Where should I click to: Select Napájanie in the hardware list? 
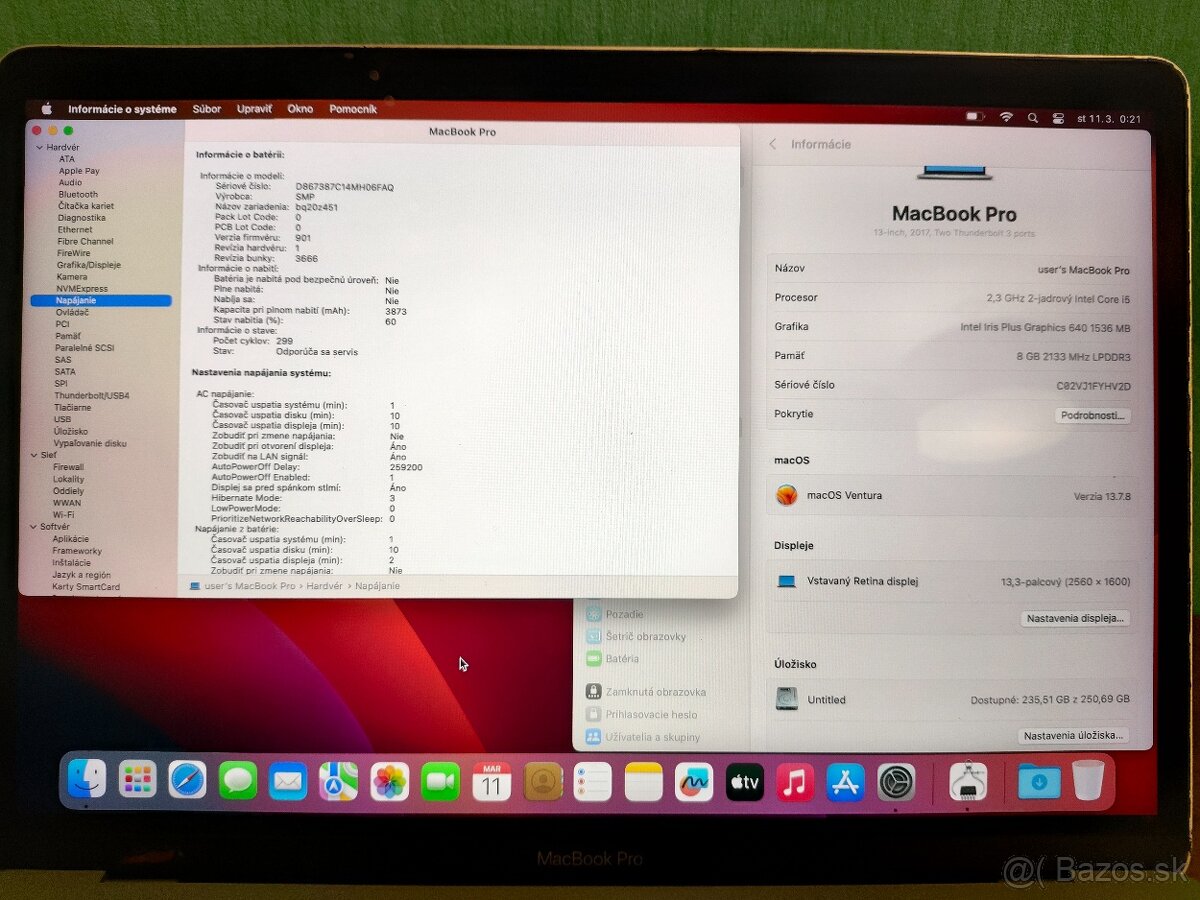point(76,300)
